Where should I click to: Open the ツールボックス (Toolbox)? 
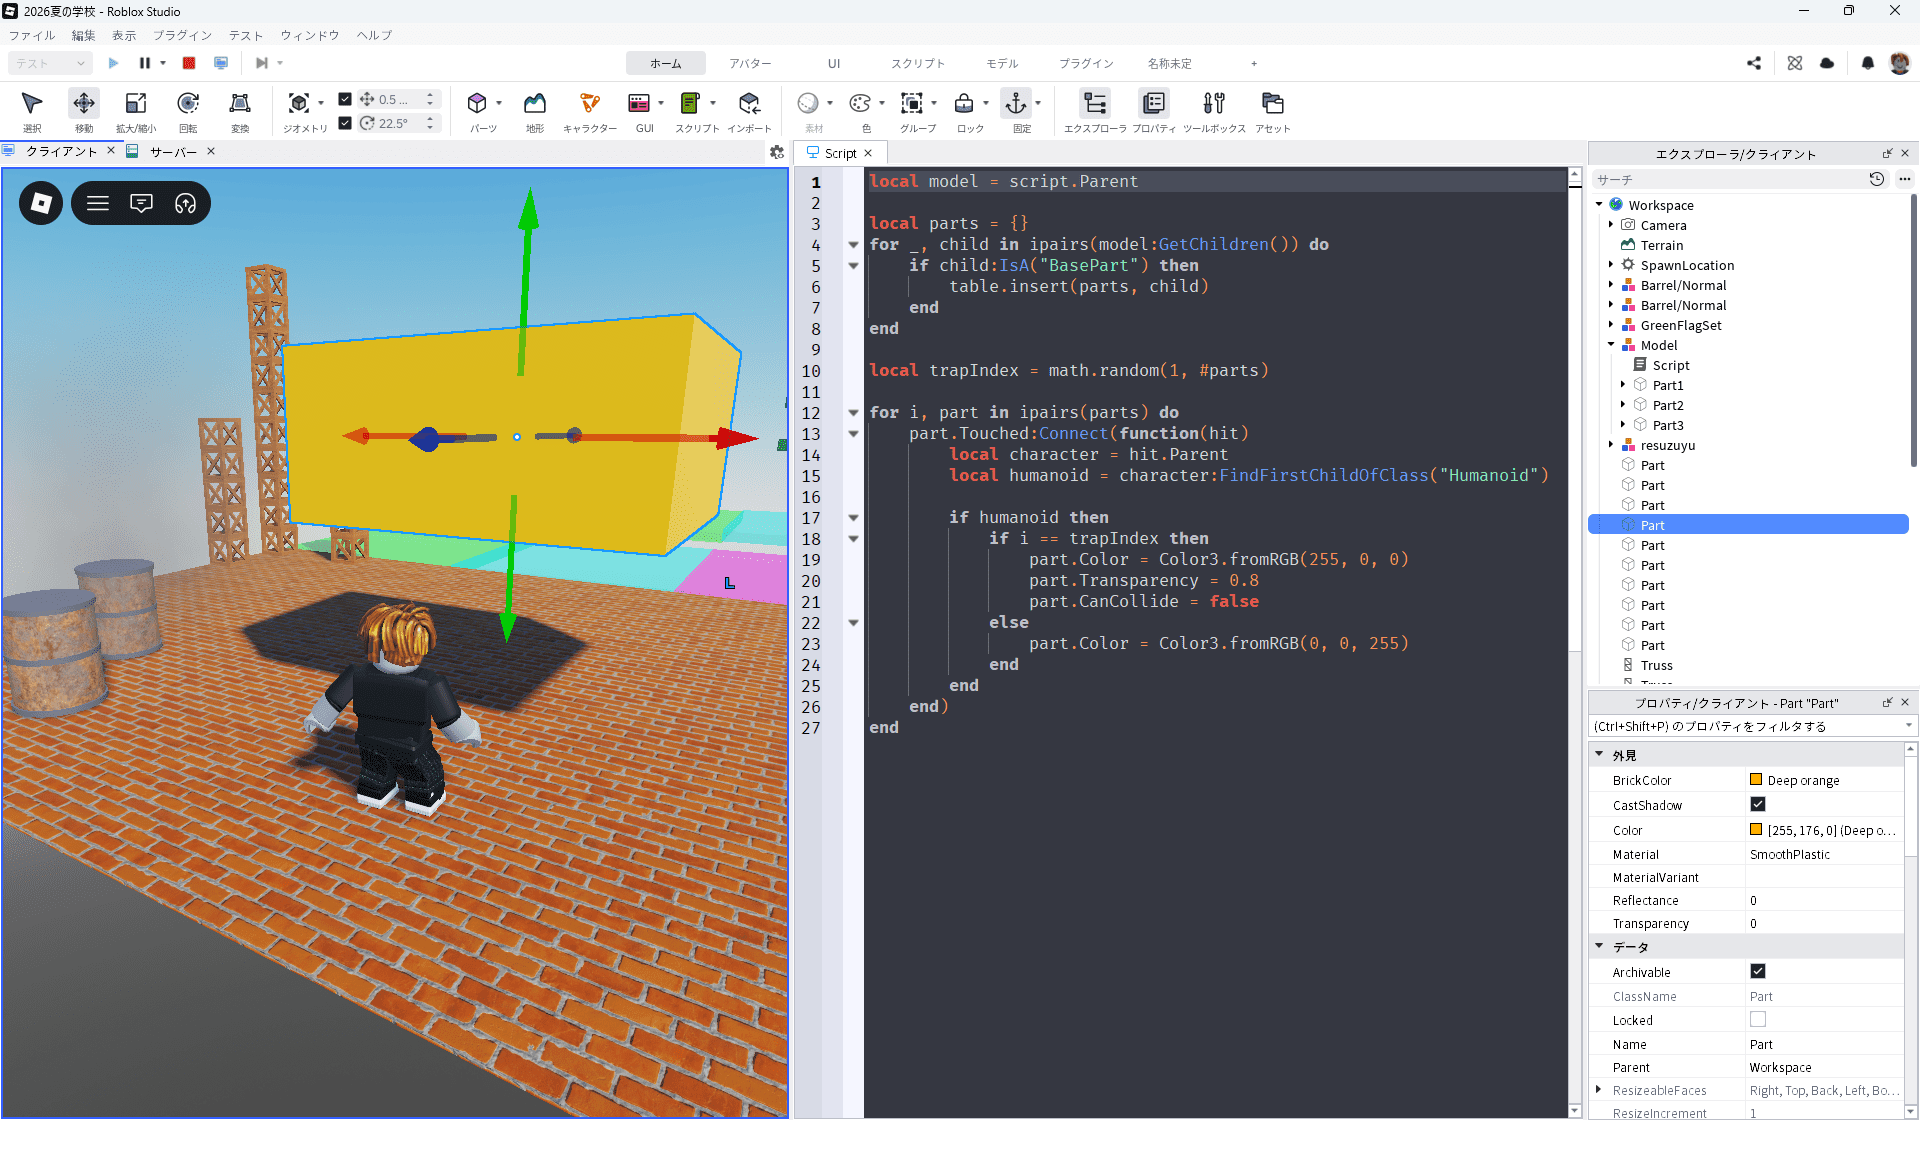[1214, 110]
